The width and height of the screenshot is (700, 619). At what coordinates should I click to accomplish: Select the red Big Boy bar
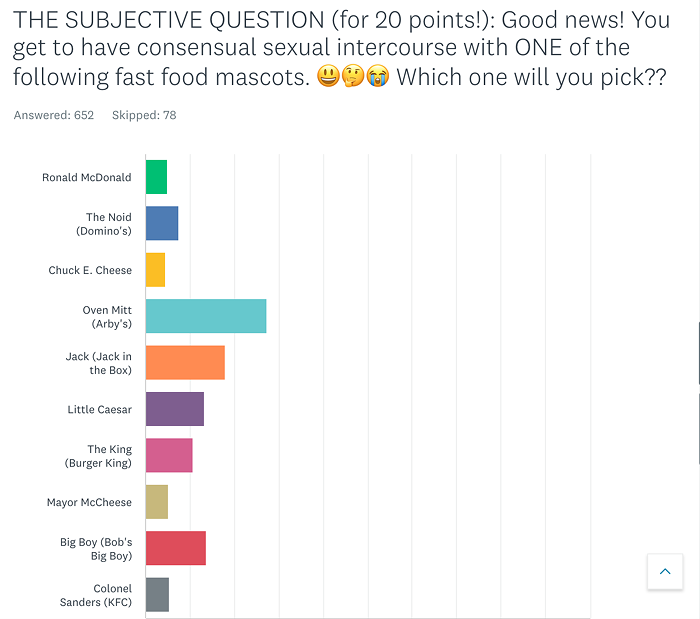point(176,548)
